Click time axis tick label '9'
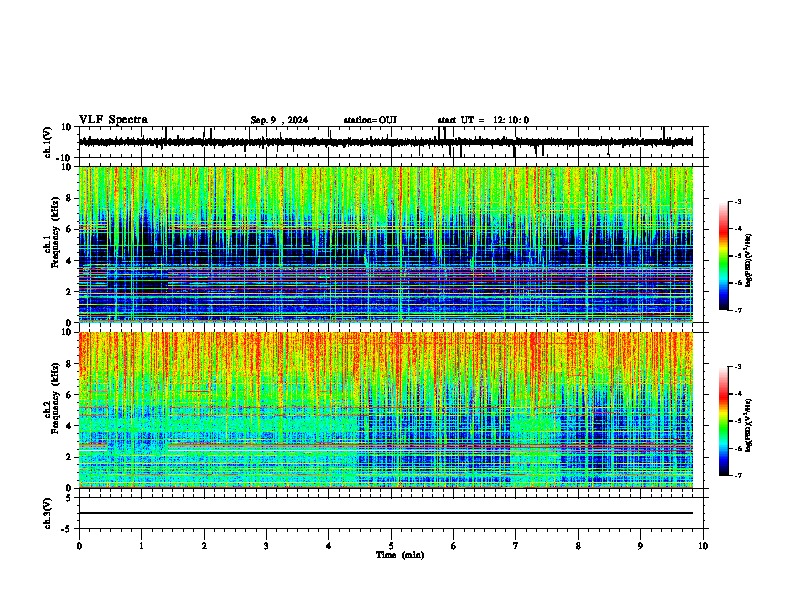This screenshot has height=612, width=792. tap(640, 545)
